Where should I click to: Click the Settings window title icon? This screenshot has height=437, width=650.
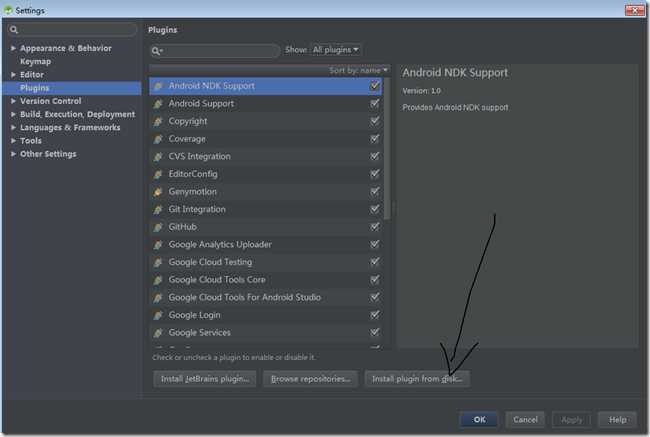click(x=8, y=10)
